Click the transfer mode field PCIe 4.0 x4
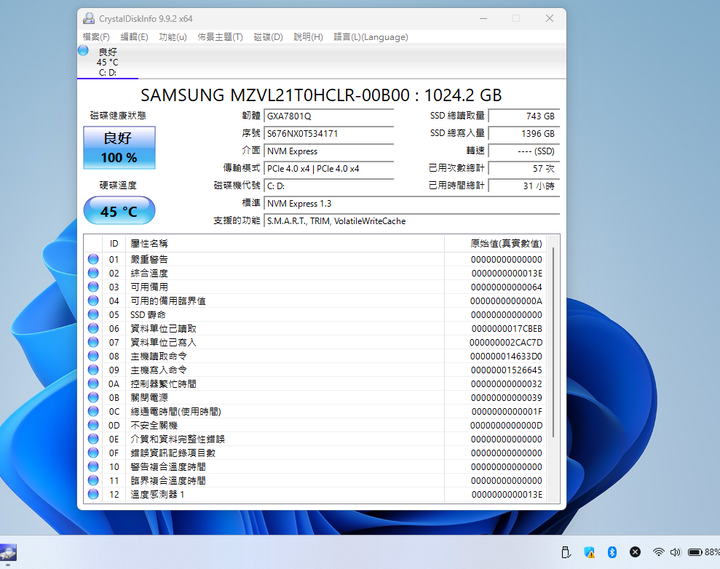 click(x=329, y=169)
